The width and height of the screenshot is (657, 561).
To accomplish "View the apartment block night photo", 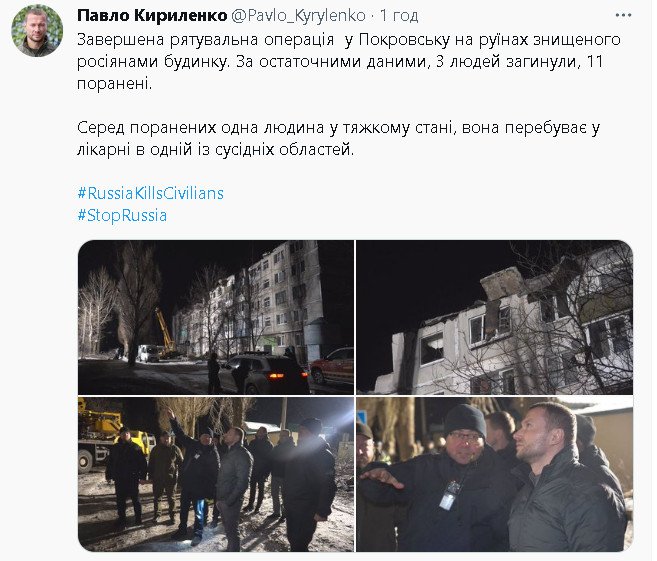I will (216, 317).
